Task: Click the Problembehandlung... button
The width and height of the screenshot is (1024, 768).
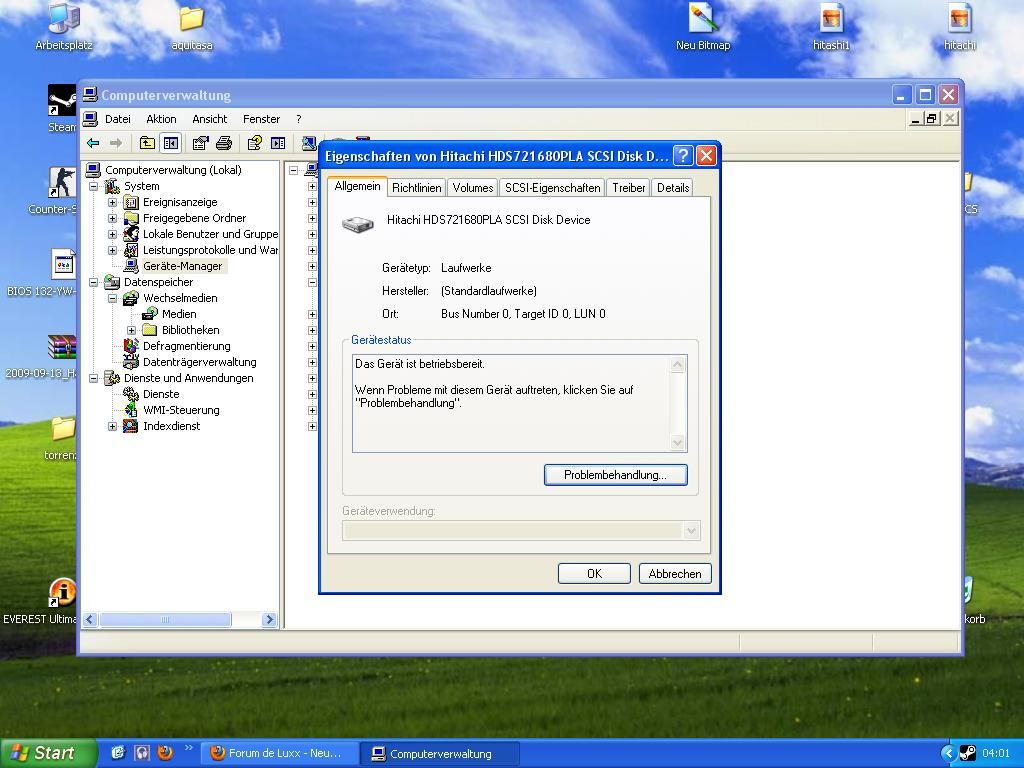Action: pos(615,475)
